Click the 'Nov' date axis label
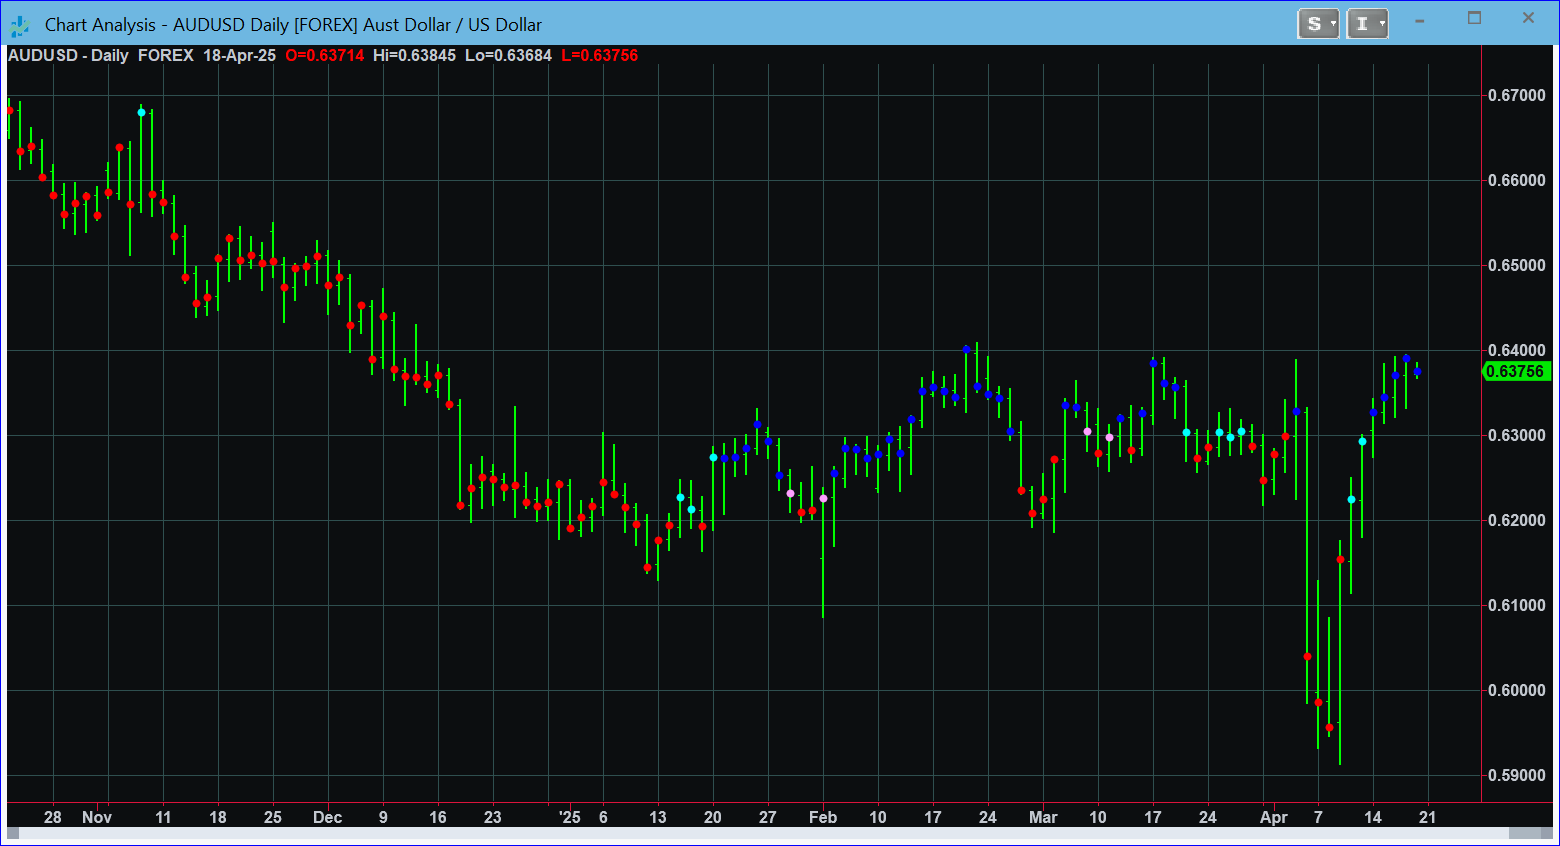The image size is (1560, 846). tap(97, 817)
